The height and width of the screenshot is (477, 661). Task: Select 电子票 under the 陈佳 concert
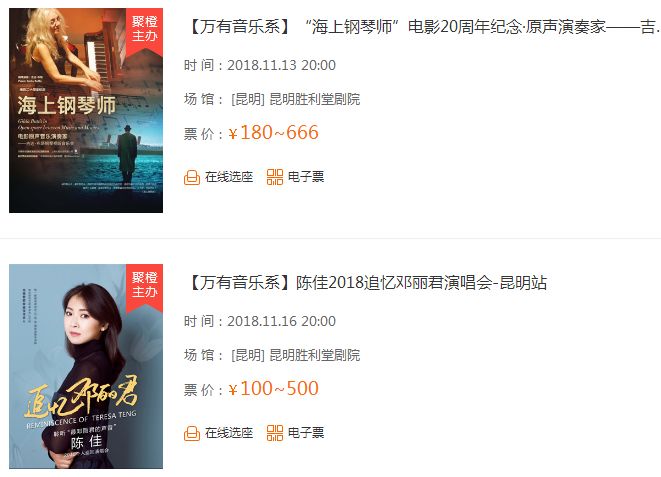pos(306,433)
